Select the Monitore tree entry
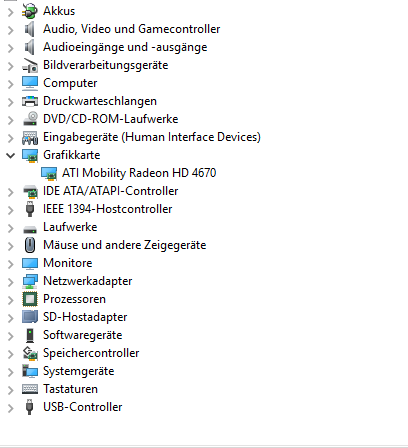The image size is (408, 448). point(68,263)
